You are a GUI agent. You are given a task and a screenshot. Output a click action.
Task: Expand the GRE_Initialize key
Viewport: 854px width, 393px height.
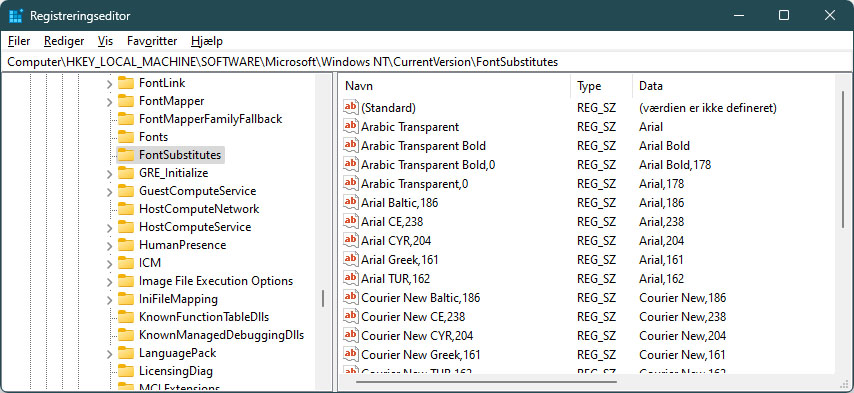pos(109,174)
